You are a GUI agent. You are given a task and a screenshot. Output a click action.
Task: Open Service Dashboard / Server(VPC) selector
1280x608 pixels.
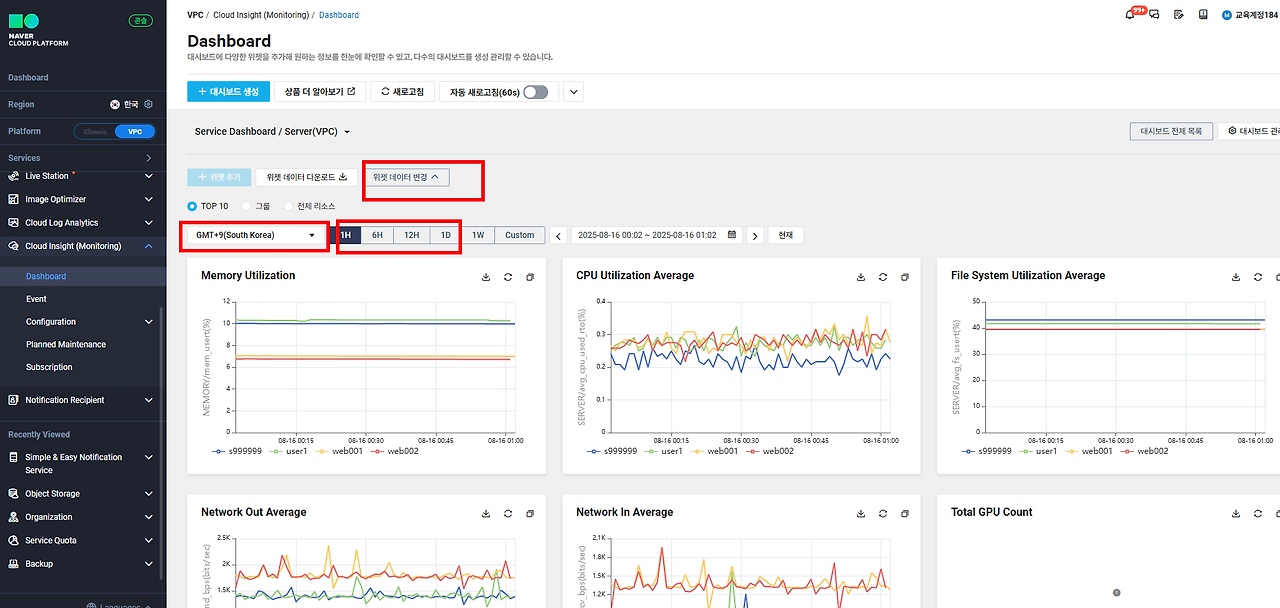(273, 132)
